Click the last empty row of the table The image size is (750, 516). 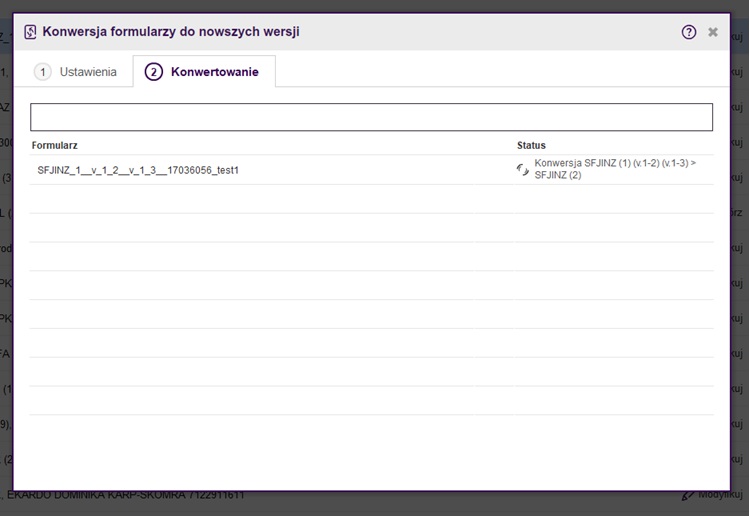(x=371, y=401)
